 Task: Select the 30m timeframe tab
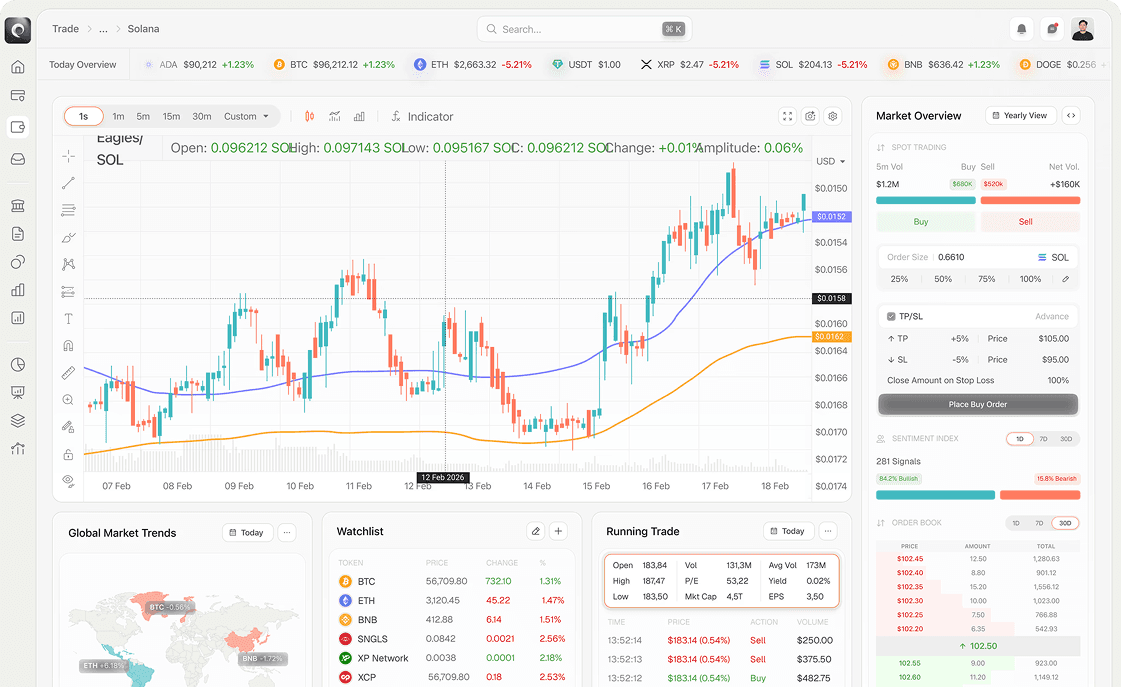click(x=202, y=117)
